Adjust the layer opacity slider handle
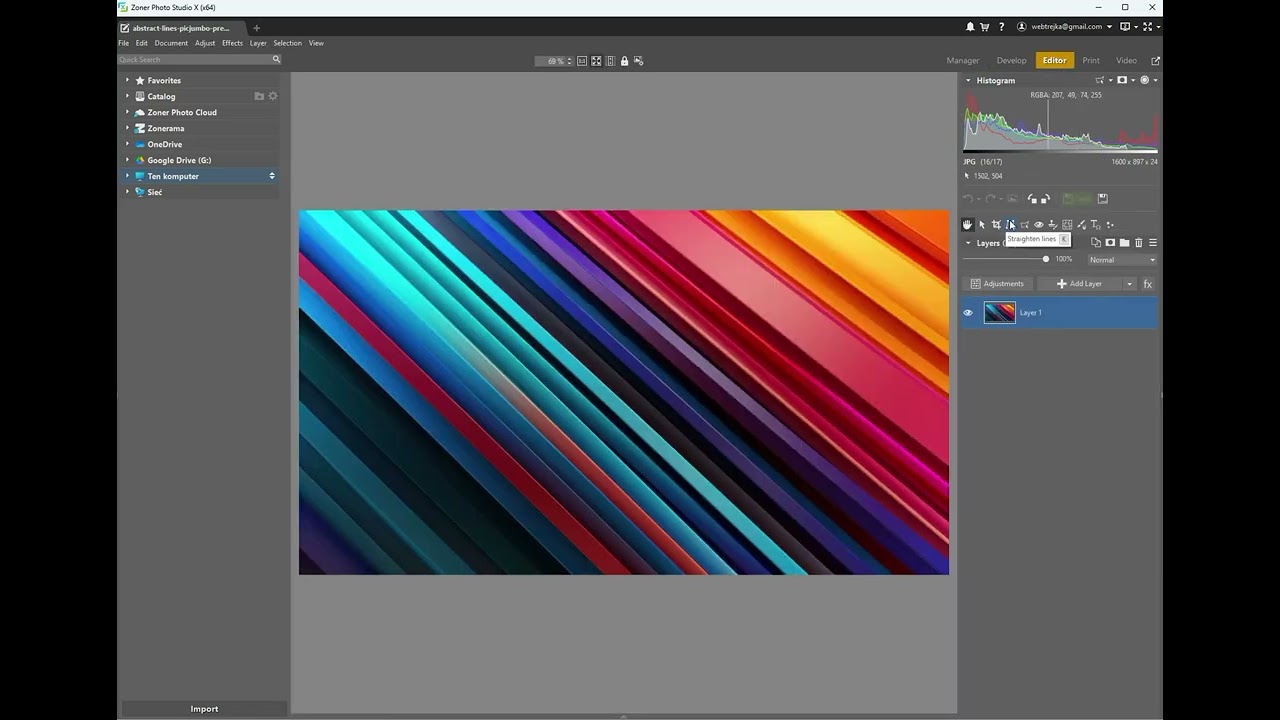1280x720 pixels. (x=1046, y=260)
